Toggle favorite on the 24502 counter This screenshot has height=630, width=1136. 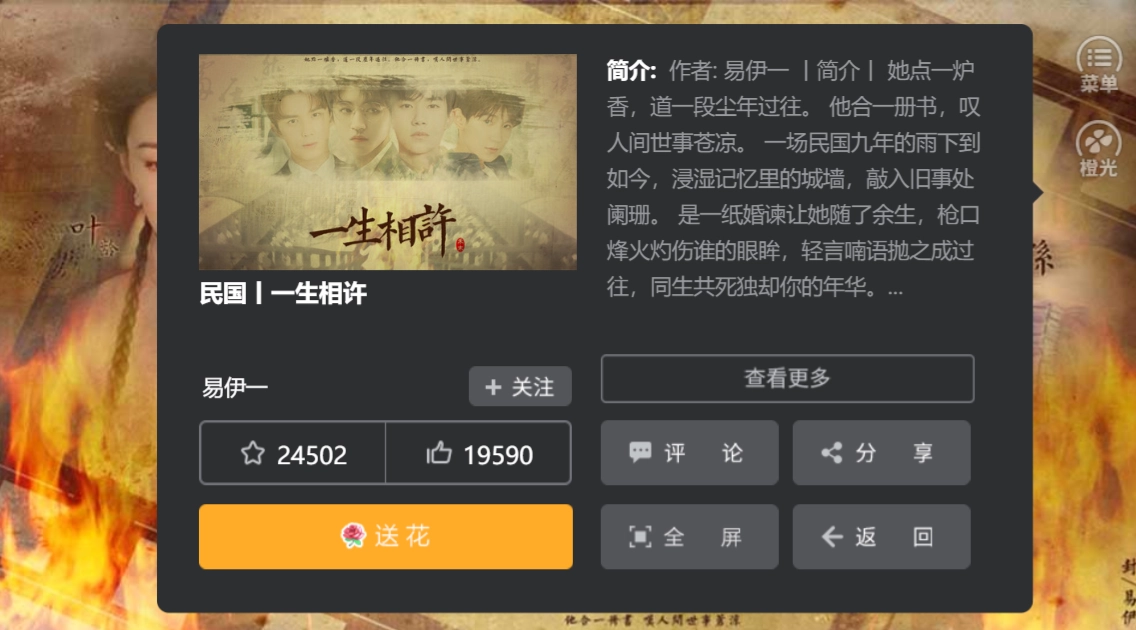point(293,453)
